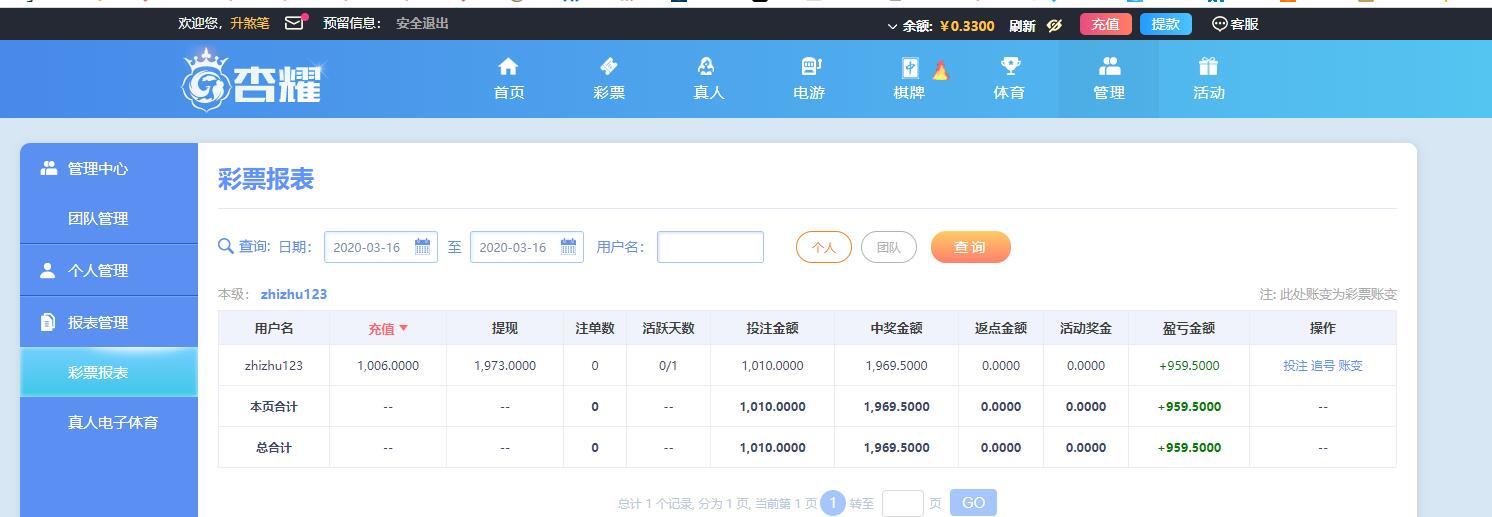Open 团队管理 in sidebar
The width and height of the screenshot is (1492, 517).
[98, 218]
